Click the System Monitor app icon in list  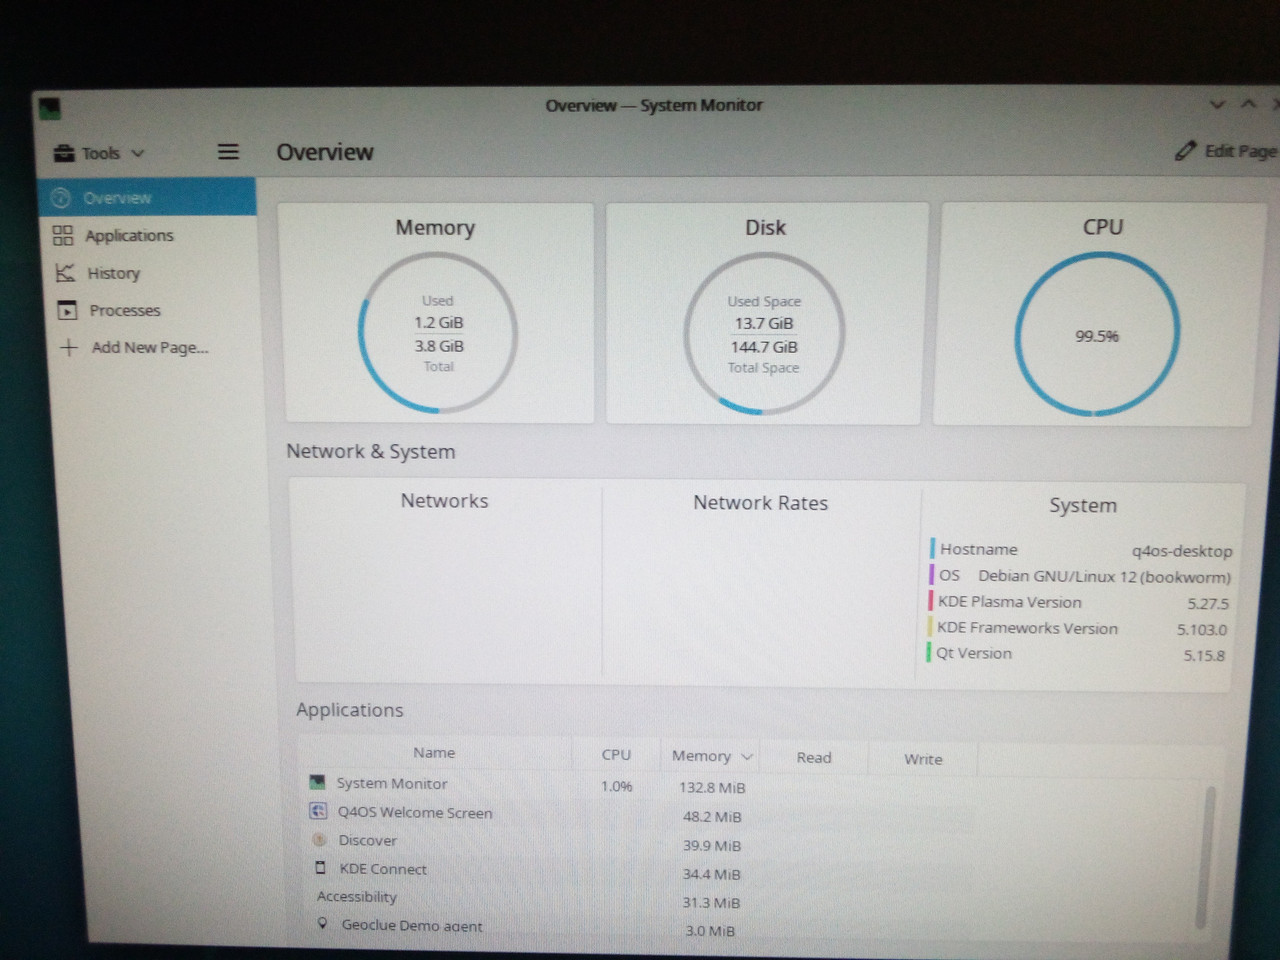[x=318, y=782]
